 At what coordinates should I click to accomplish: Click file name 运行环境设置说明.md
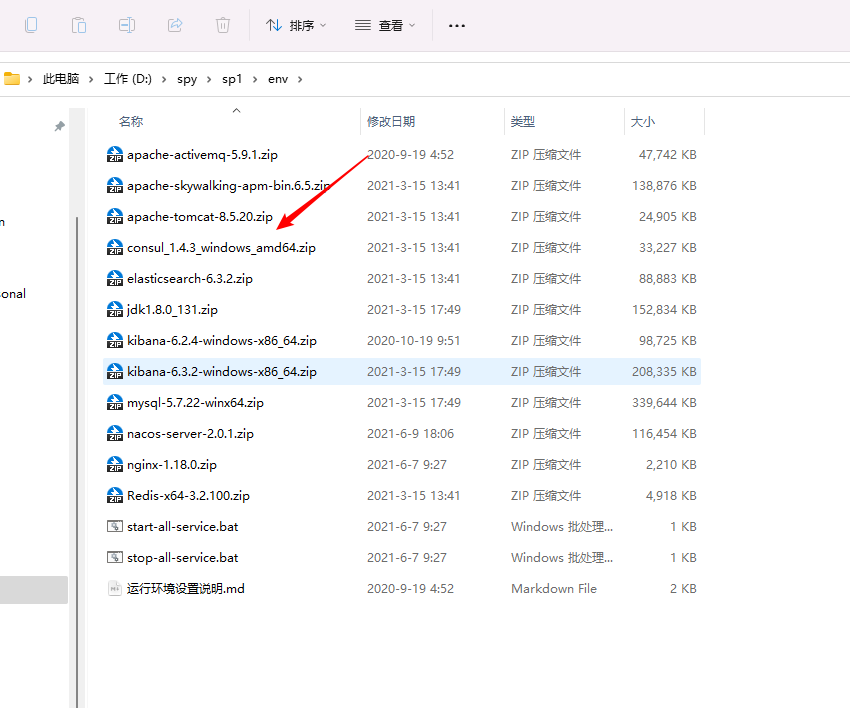pyautogui.click(x=185, y=589)
